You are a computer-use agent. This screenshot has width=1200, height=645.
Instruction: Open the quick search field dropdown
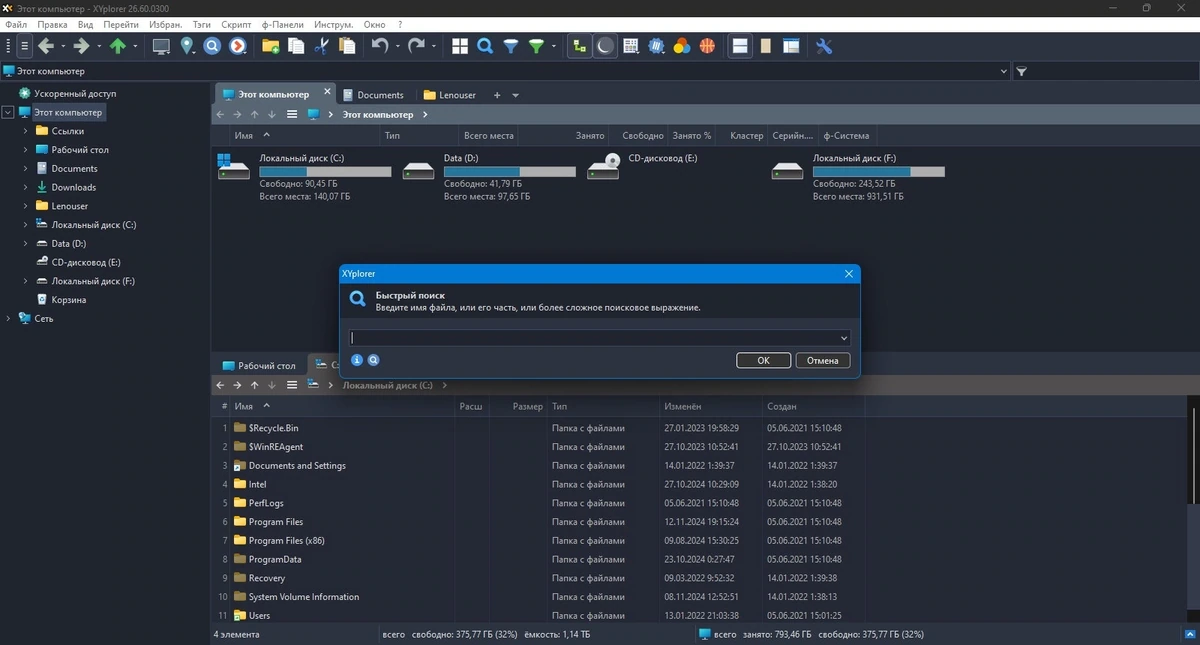tap(844, 338)
